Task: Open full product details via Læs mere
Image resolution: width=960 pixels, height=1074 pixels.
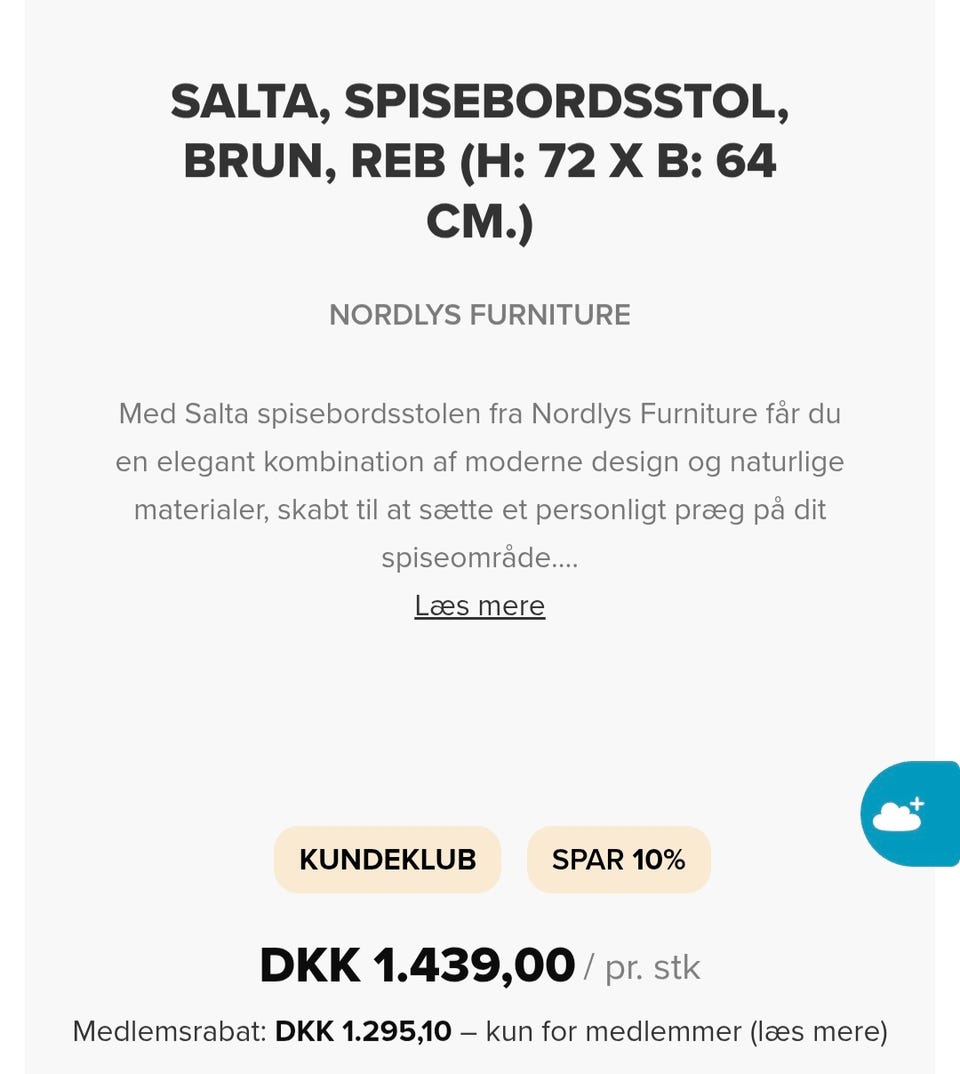Action: (x=479, y=606)
